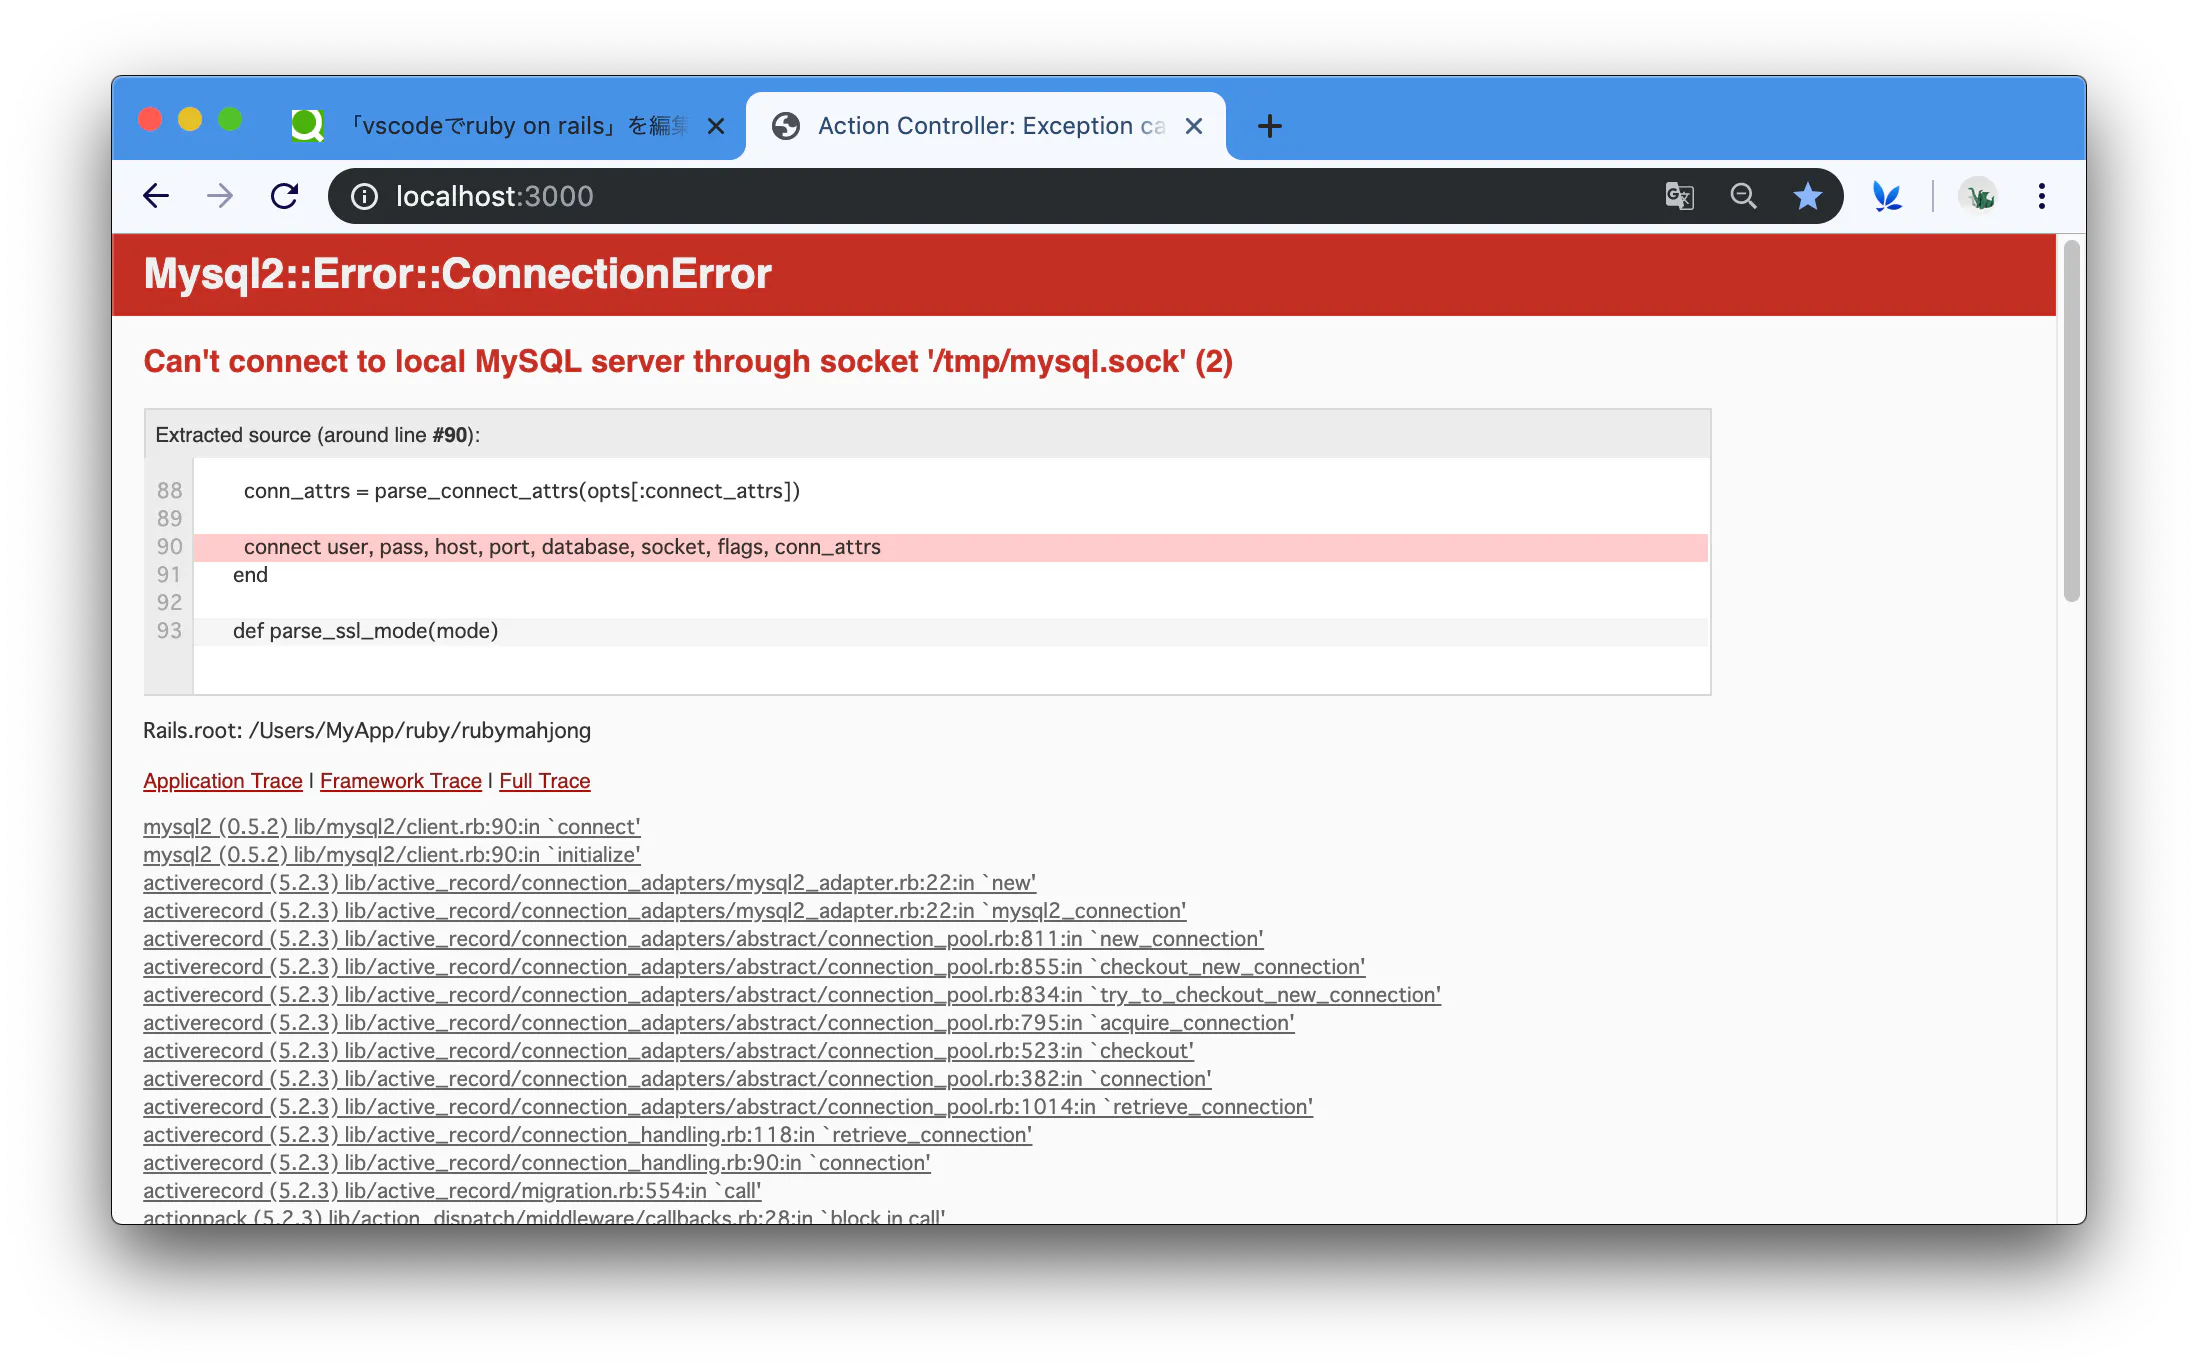Open Chrome three-dot menu

pos(2042,196)
